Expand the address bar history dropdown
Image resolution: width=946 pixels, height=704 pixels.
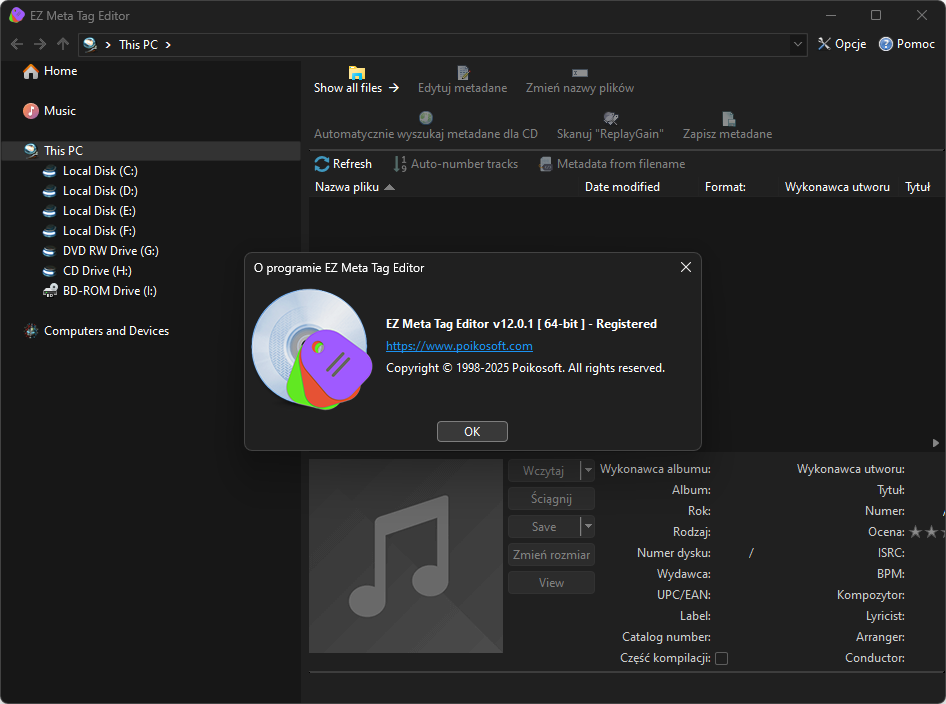798,45
